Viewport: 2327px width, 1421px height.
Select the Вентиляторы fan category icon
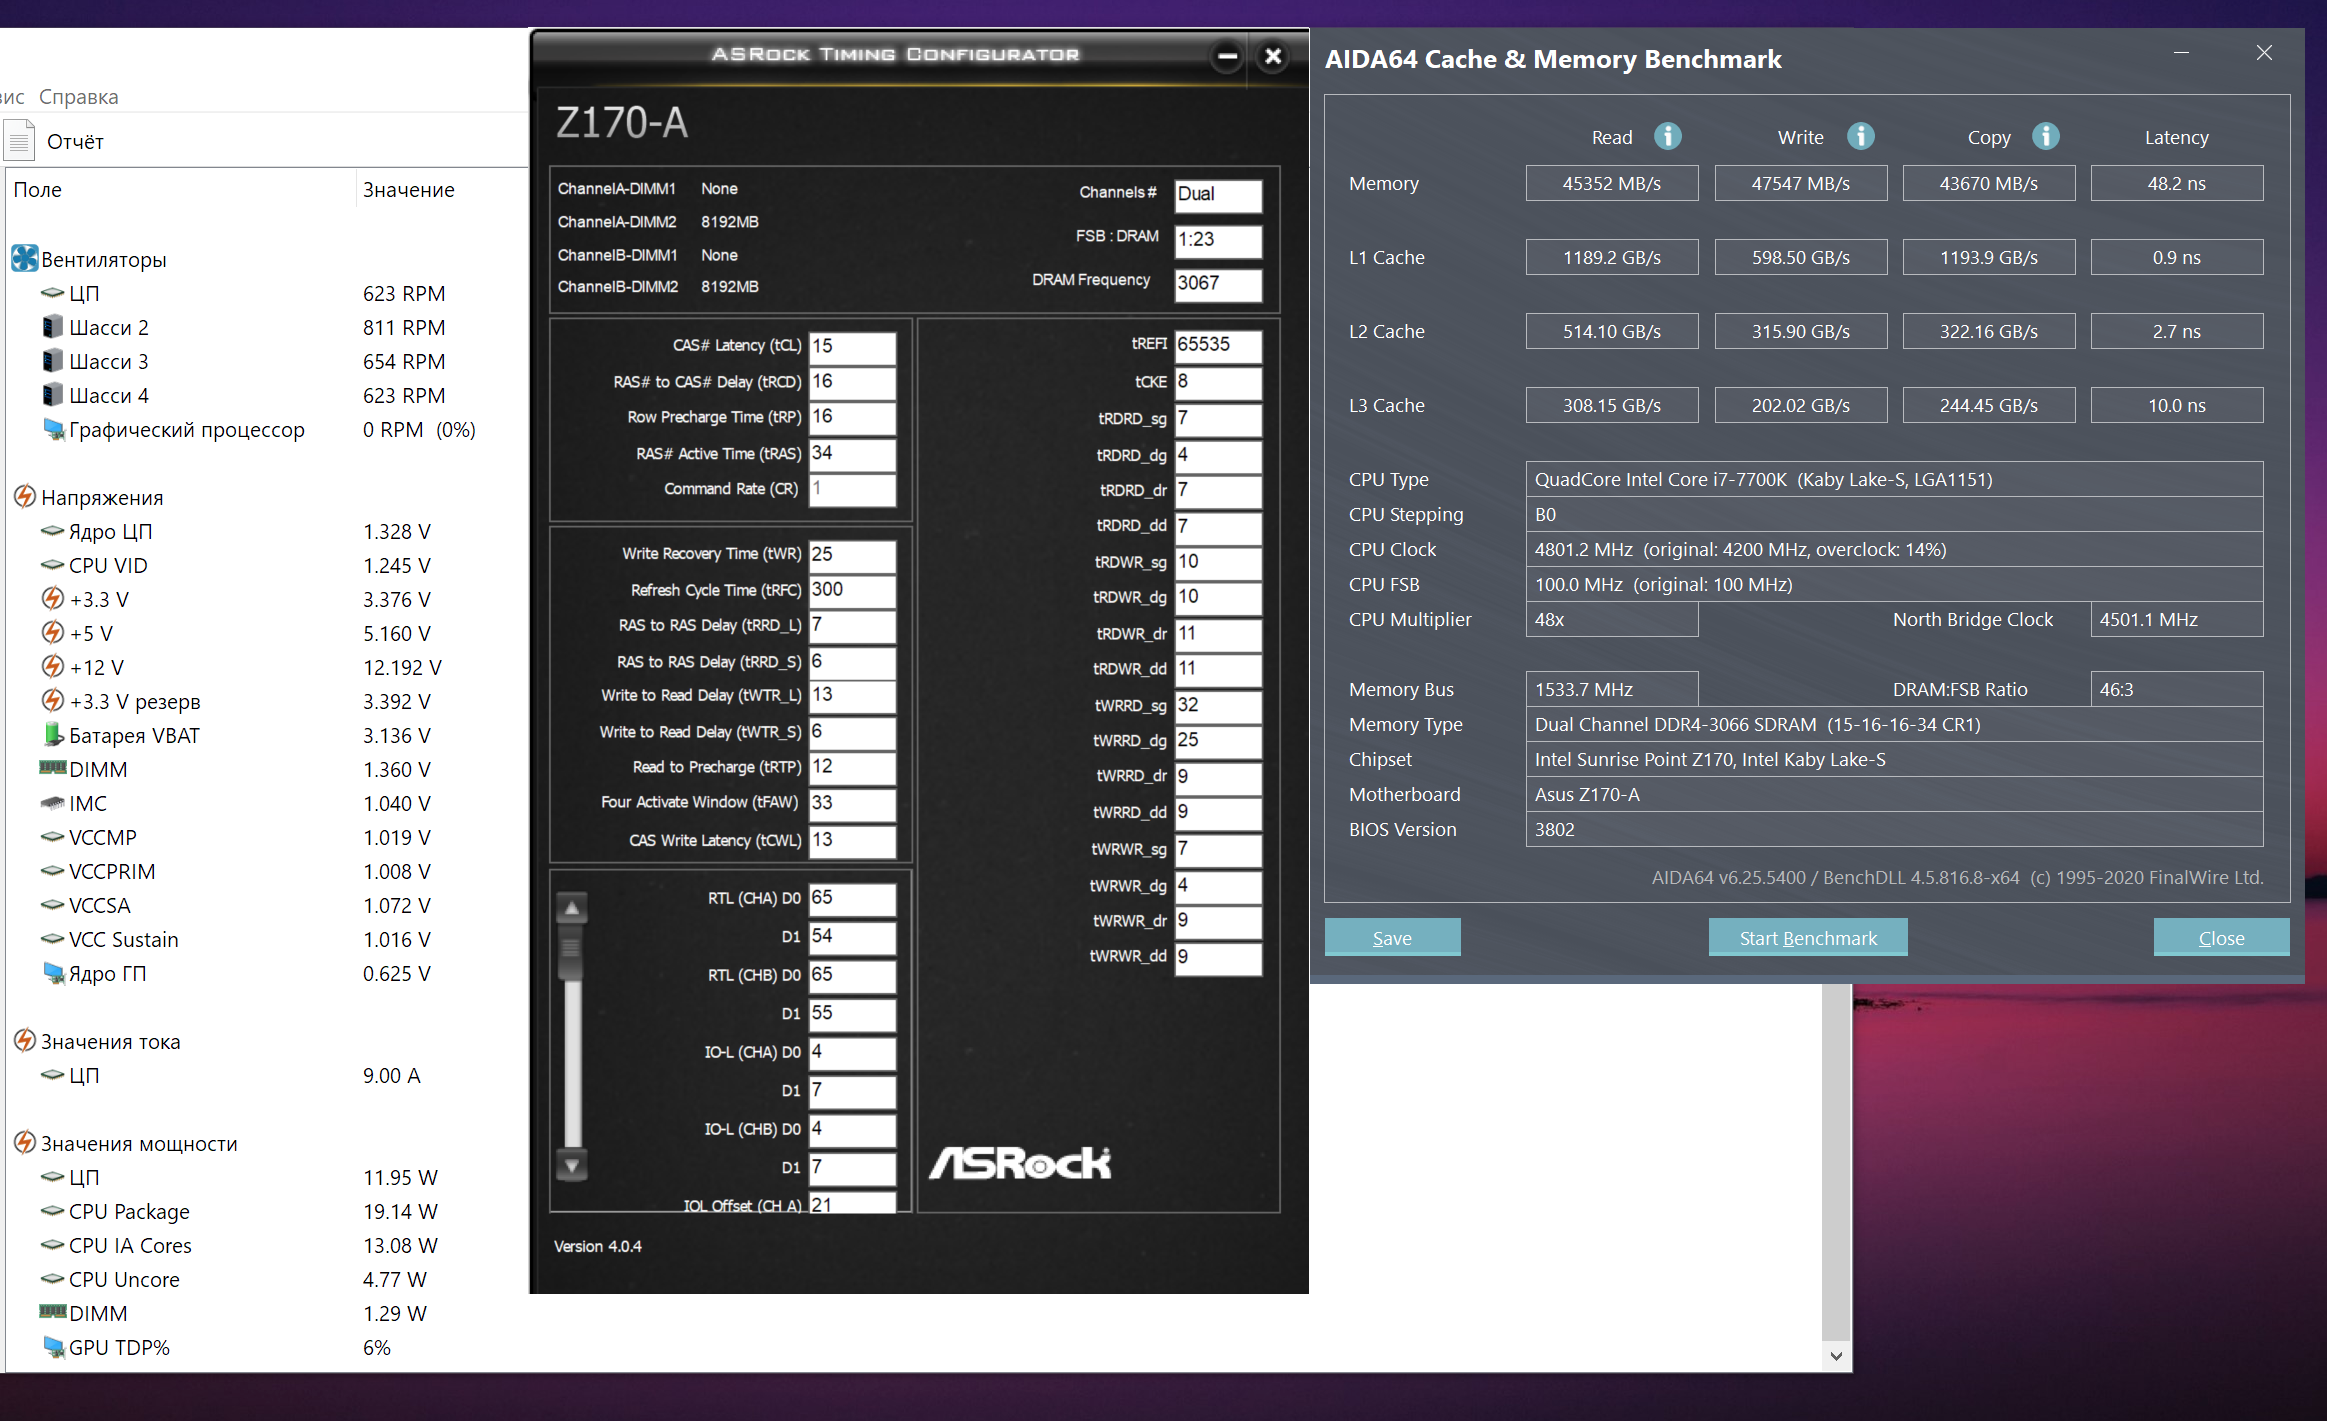pyautogui.click(x=24, y=259)
